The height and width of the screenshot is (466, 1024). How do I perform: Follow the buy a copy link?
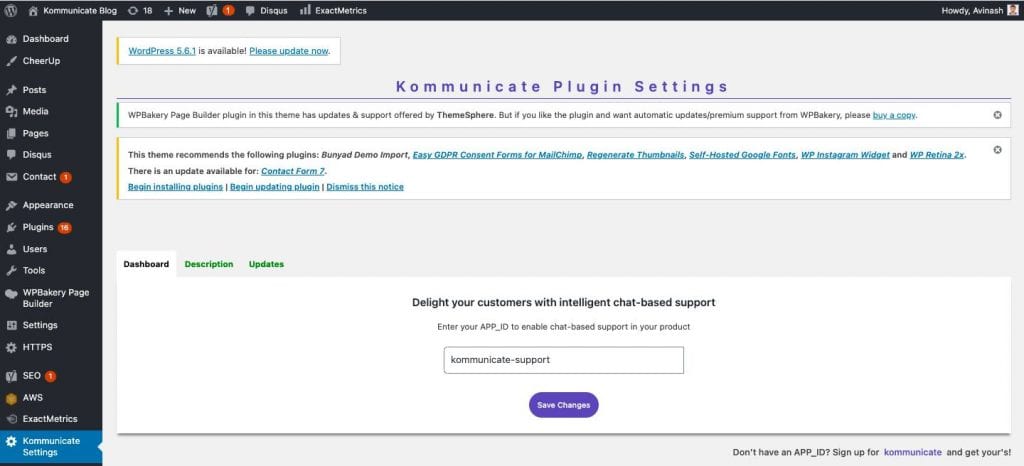(894, 115)
